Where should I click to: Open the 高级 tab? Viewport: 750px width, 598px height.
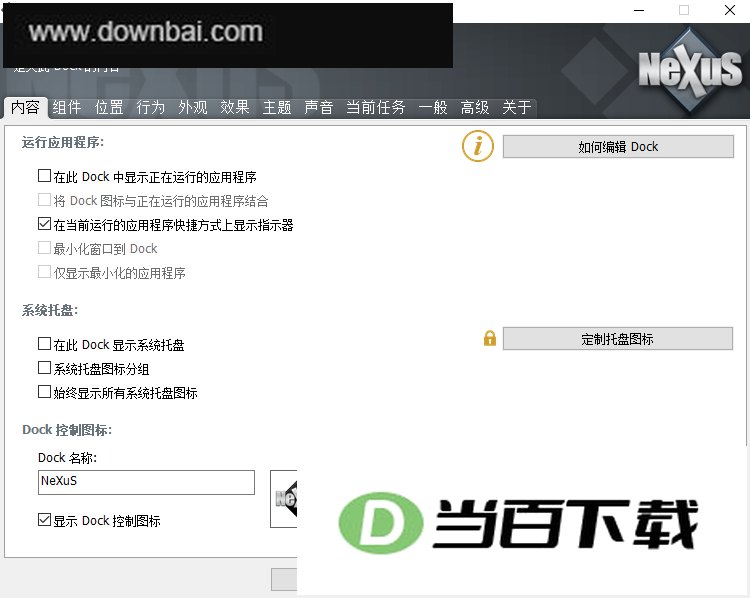(475, 107)
